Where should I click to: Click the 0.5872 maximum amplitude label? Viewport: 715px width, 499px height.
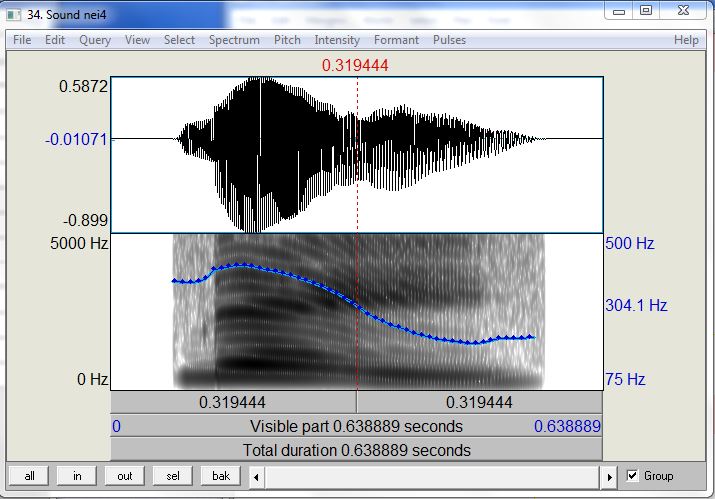83,86
